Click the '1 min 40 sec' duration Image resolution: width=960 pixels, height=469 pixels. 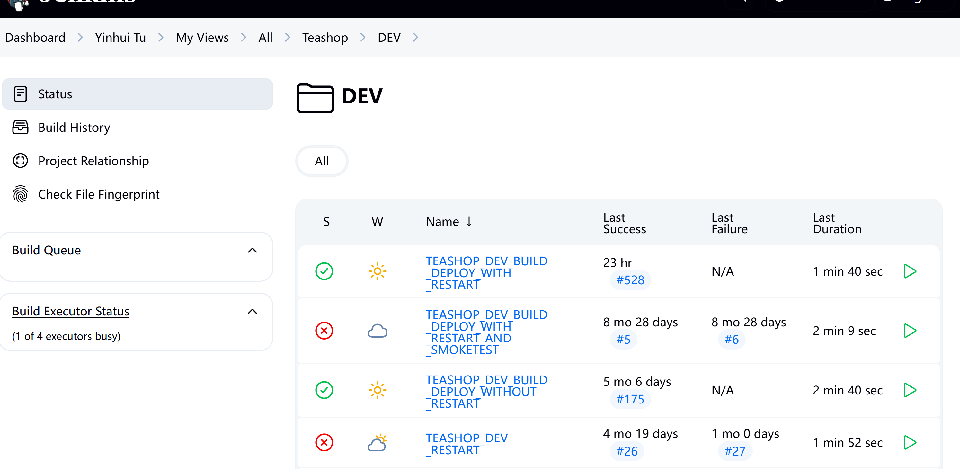click(x=847, y=271)
